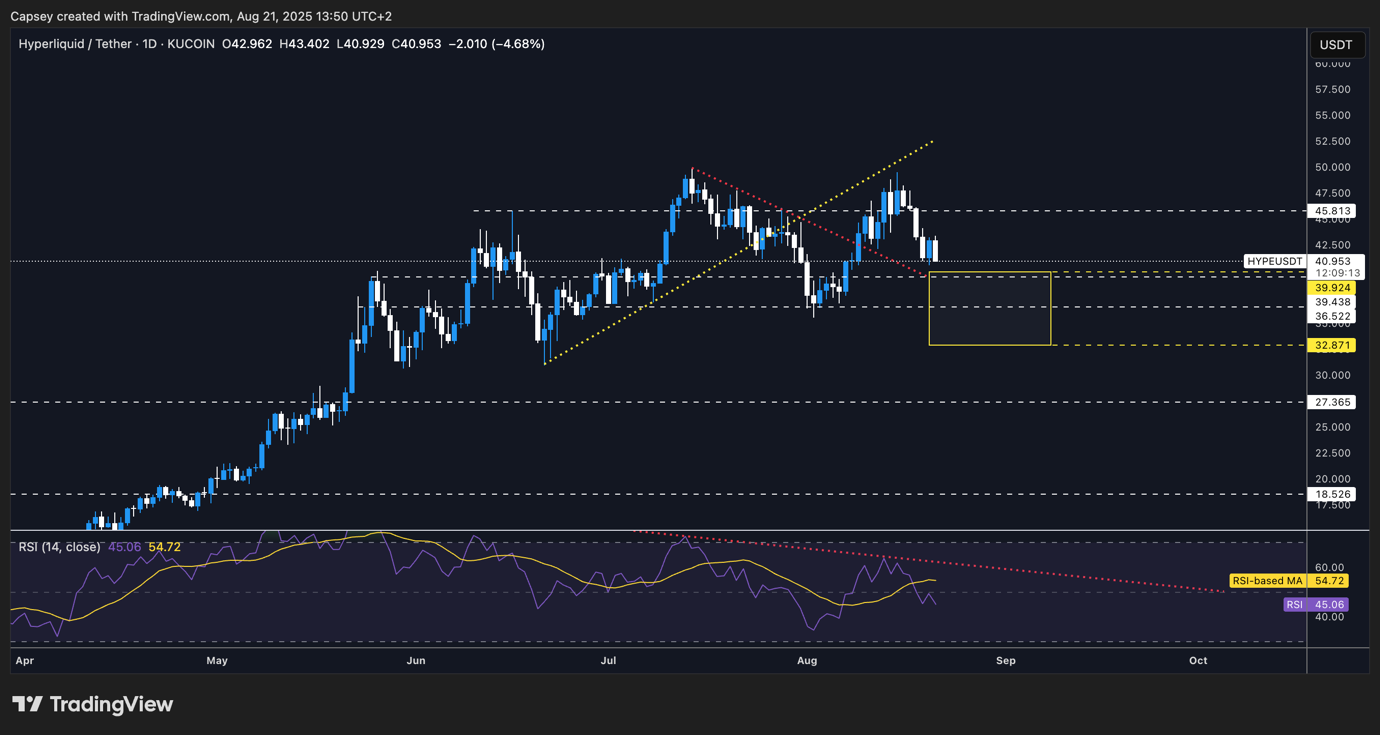Viewport: 1380px width, 735px height.
Task: Click the Jun label on time axis
Action: (417, 661)
